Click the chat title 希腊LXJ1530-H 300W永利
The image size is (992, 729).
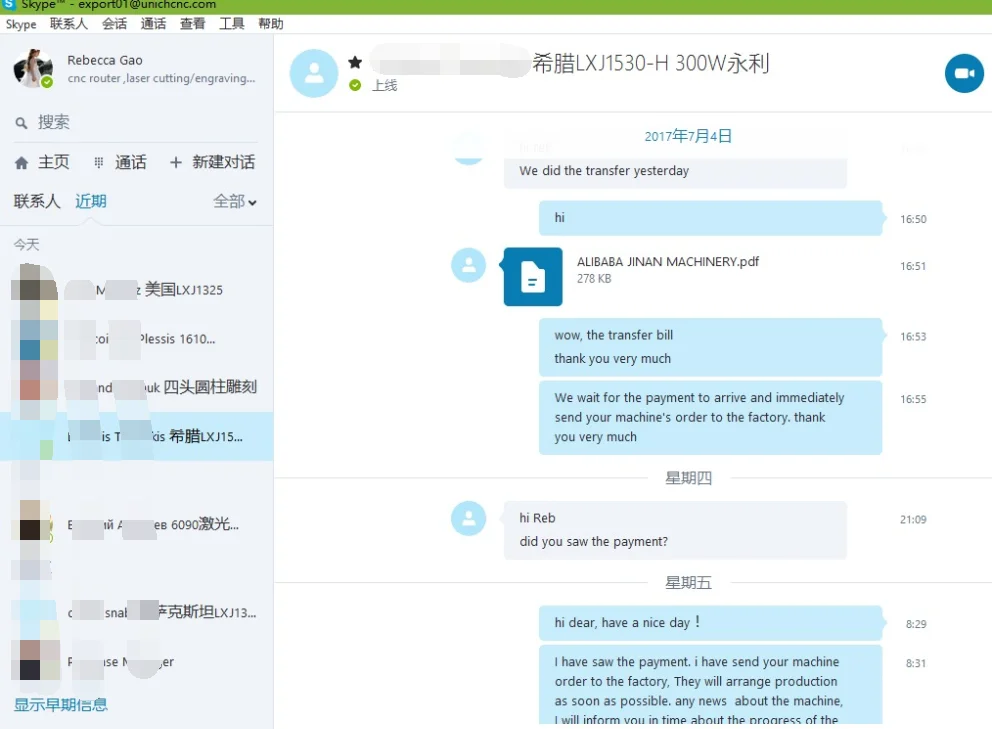click(650, 63)
